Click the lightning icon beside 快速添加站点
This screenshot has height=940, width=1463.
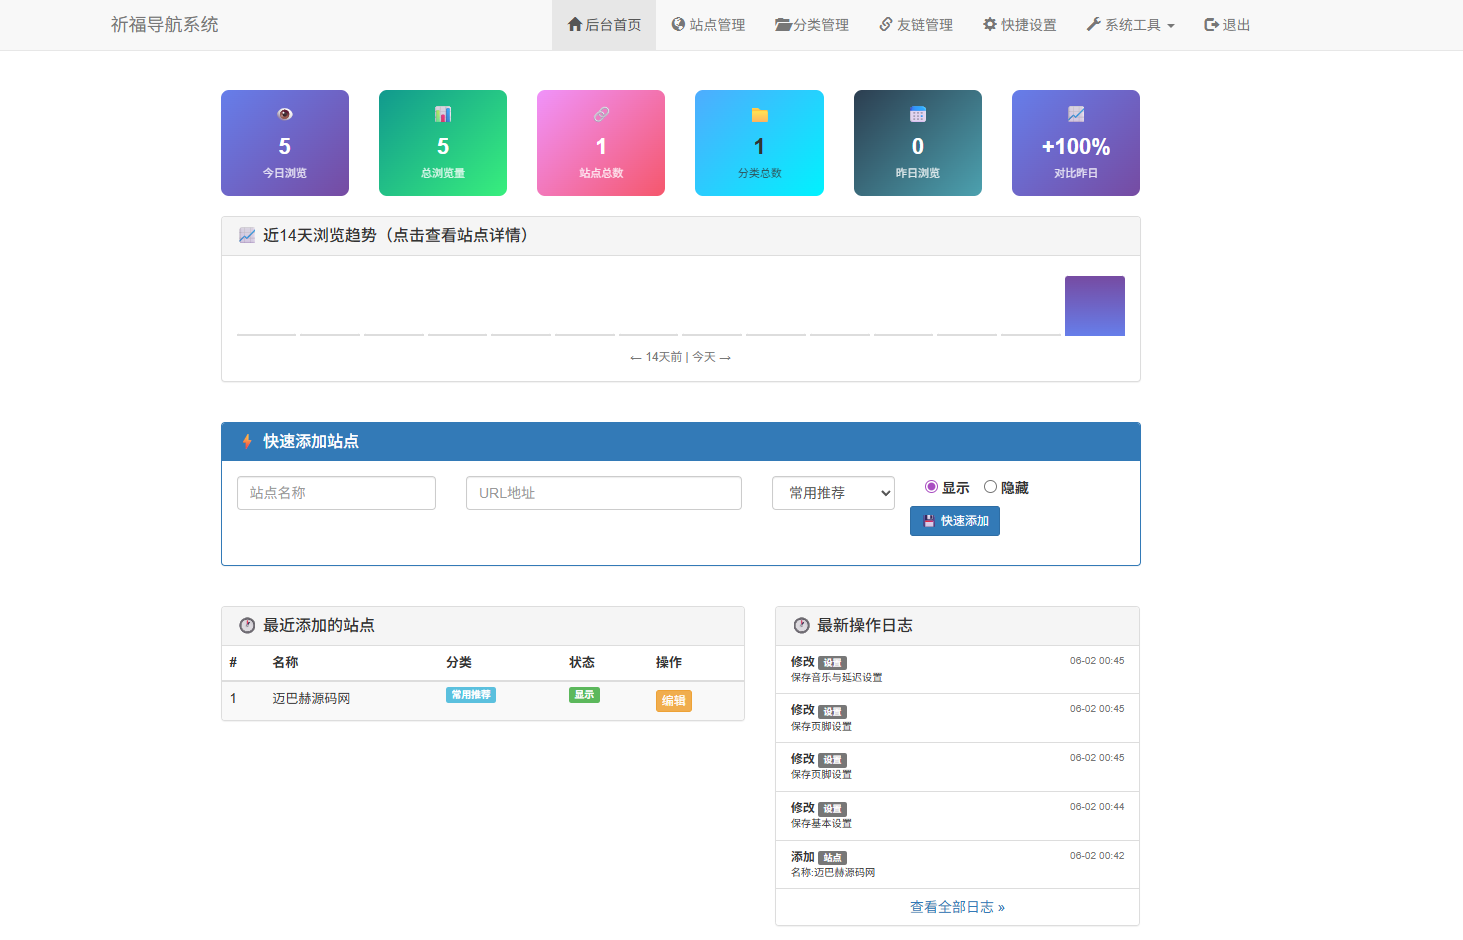(x=247, y=441)
